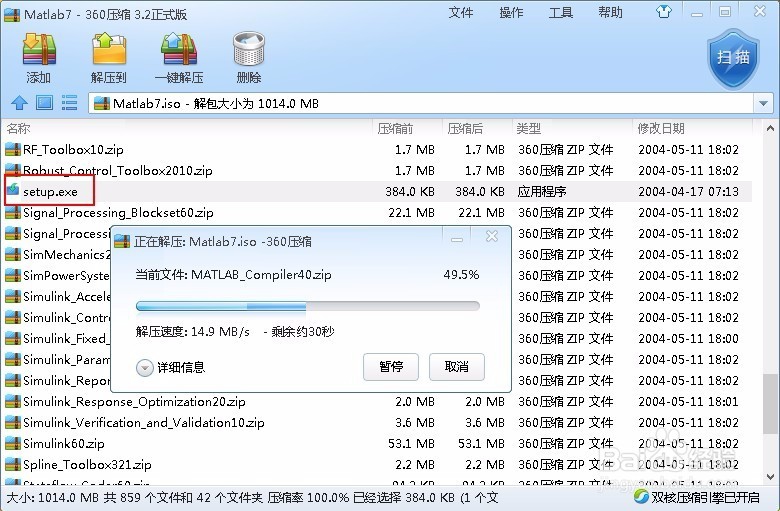Click Simulink_Verification_and_Validation10.zip archive icon
The height and width of the screenshot is (511, 780).
[x=13, y=422]
